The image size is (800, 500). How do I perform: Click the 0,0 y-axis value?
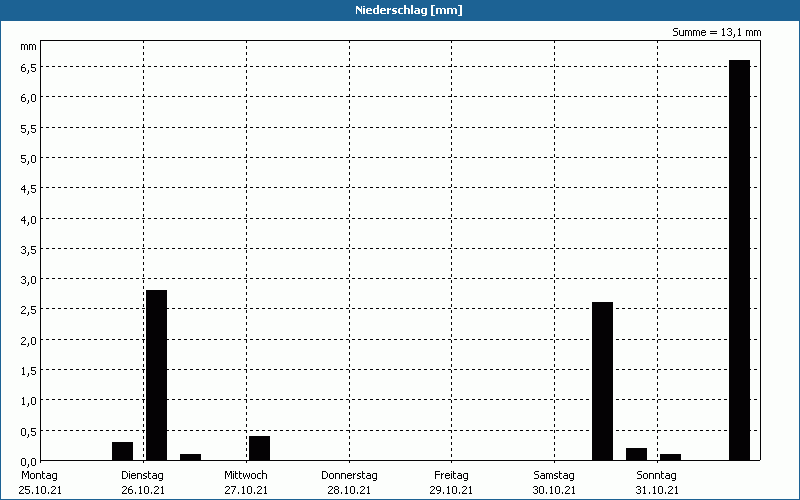[29, 462]
